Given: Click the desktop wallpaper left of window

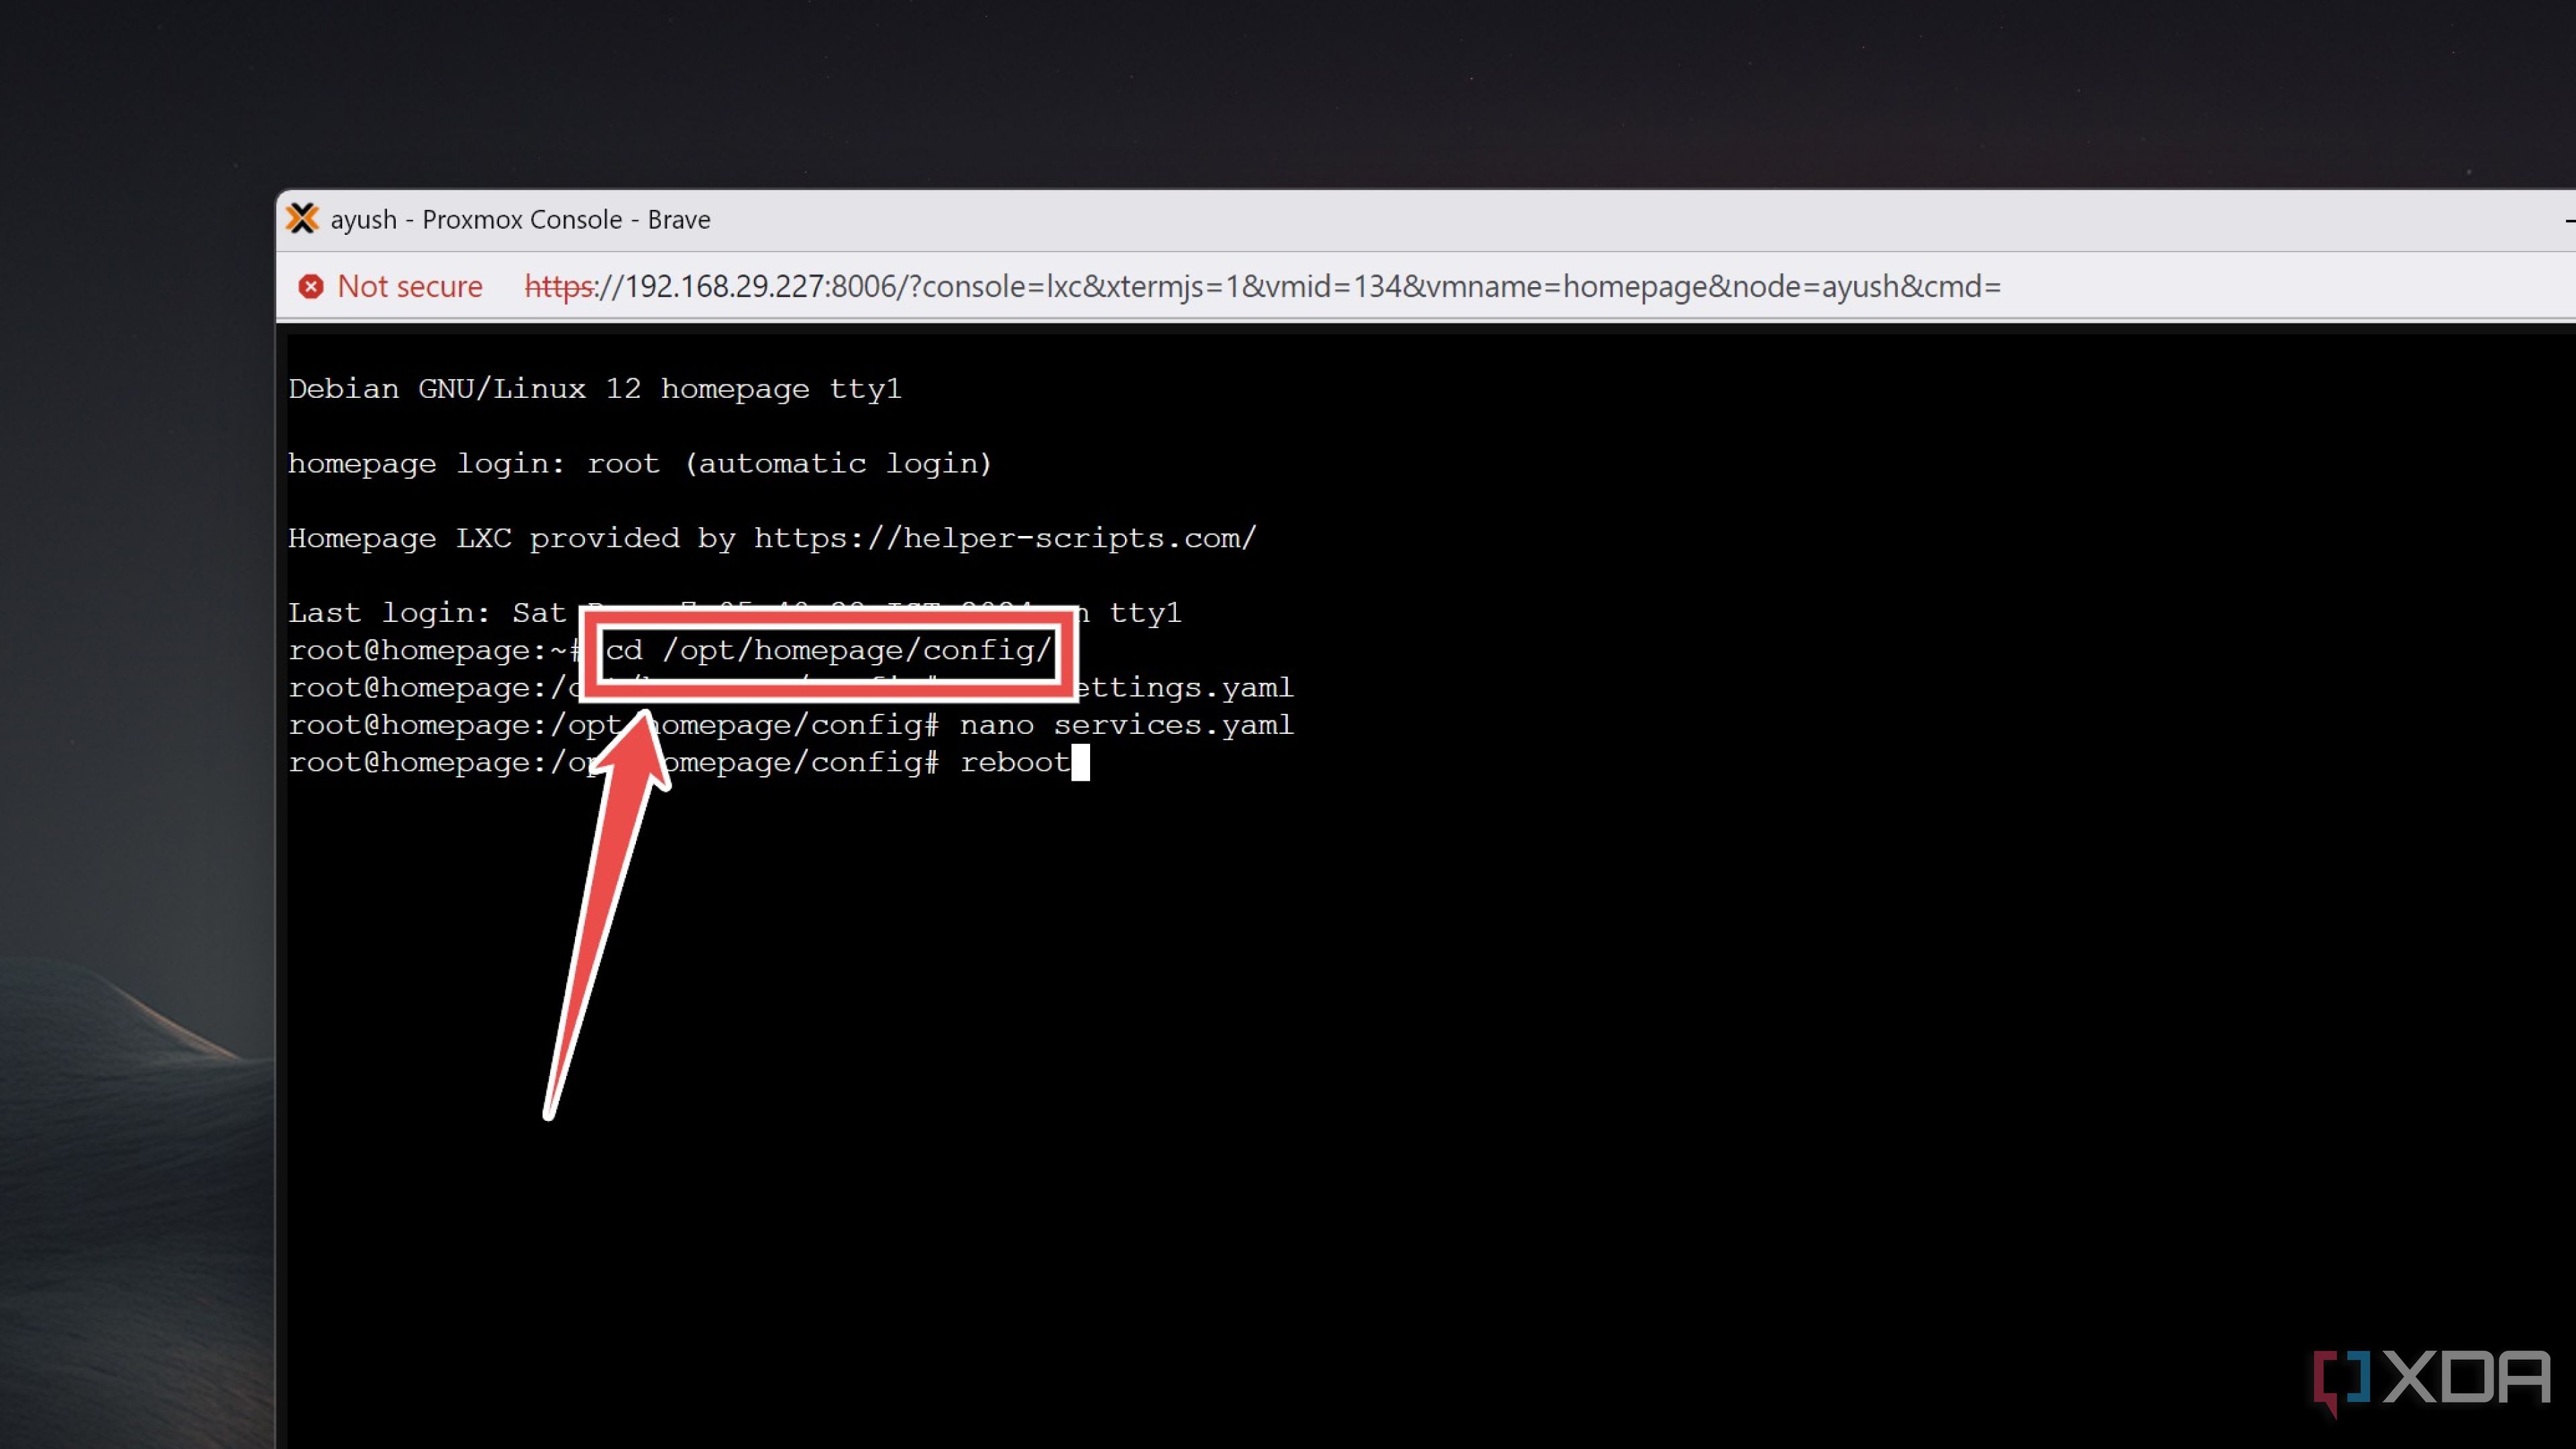Looking at the screenshot, I should tap(130, 700).
